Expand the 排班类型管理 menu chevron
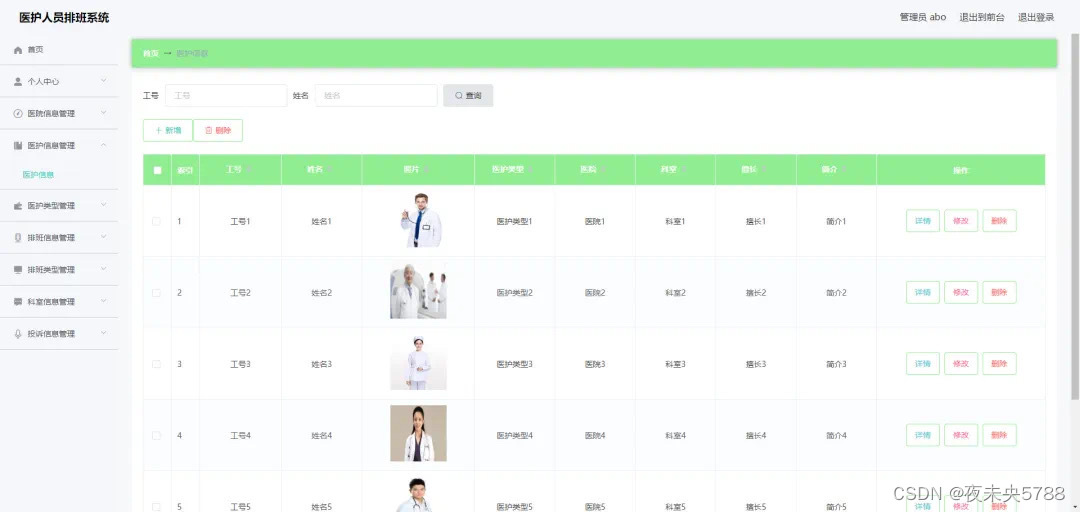This screenshot has width=1080, height=512. coord(103,269)
